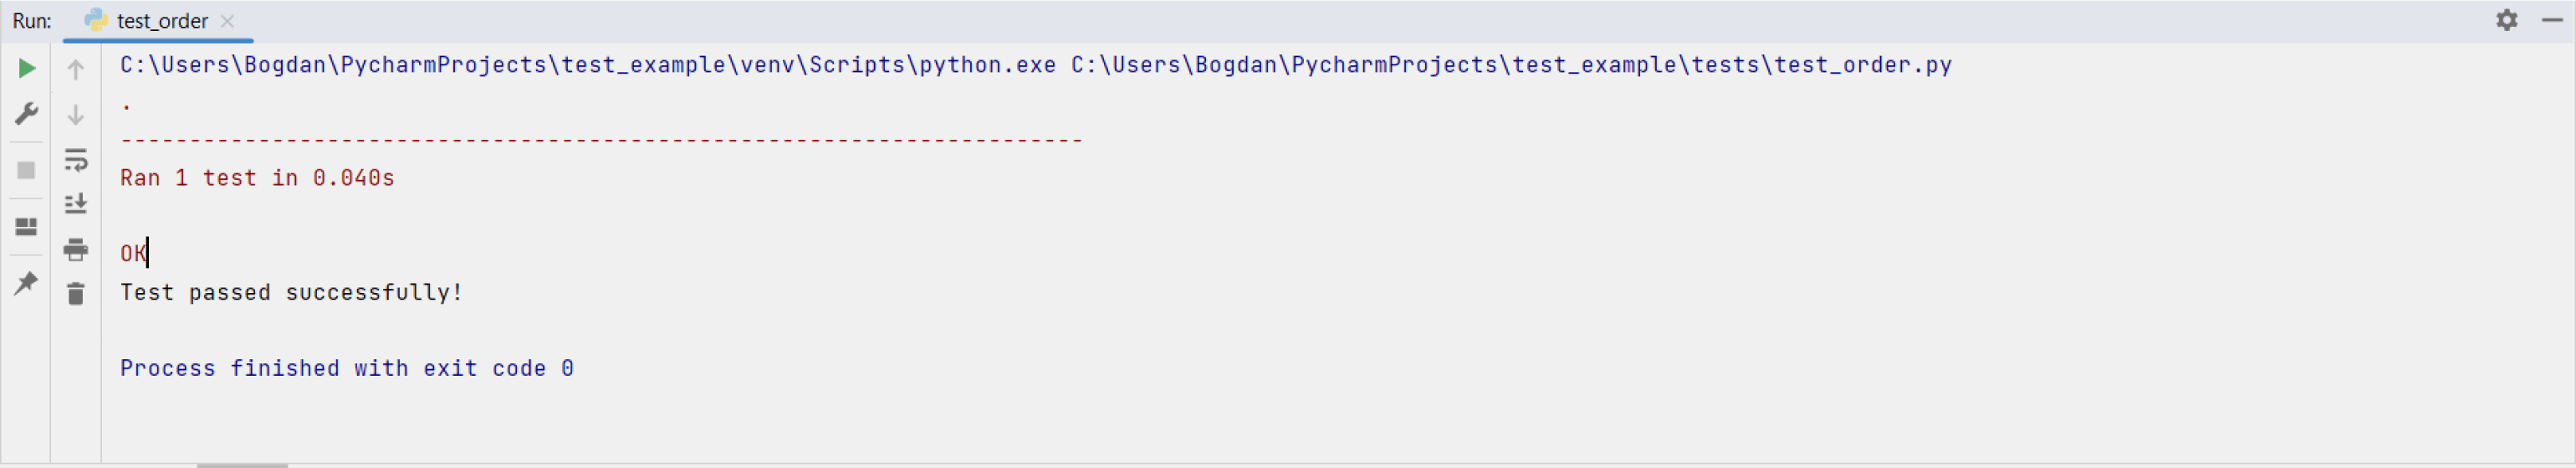
Task: Click the Down the Stack Trace arrow
Action: click(x=76, y=115)
